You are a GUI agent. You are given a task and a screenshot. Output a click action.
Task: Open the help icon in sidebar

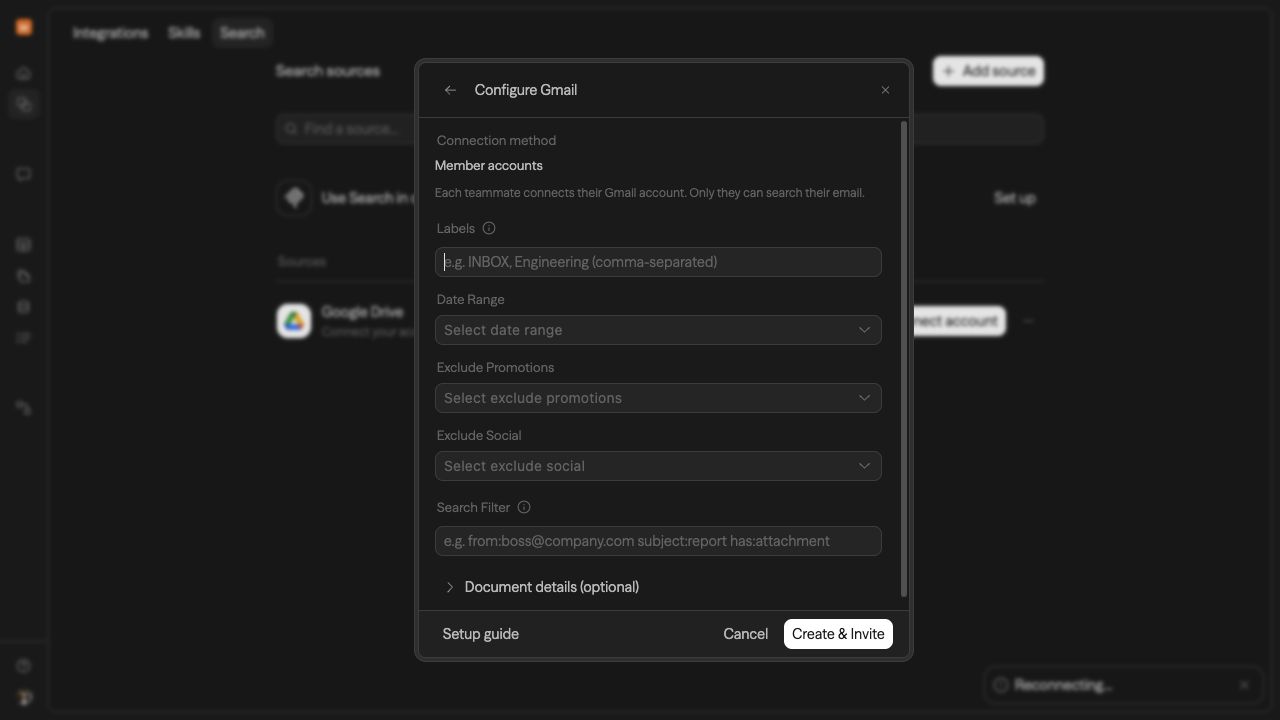tap(24, 666)
